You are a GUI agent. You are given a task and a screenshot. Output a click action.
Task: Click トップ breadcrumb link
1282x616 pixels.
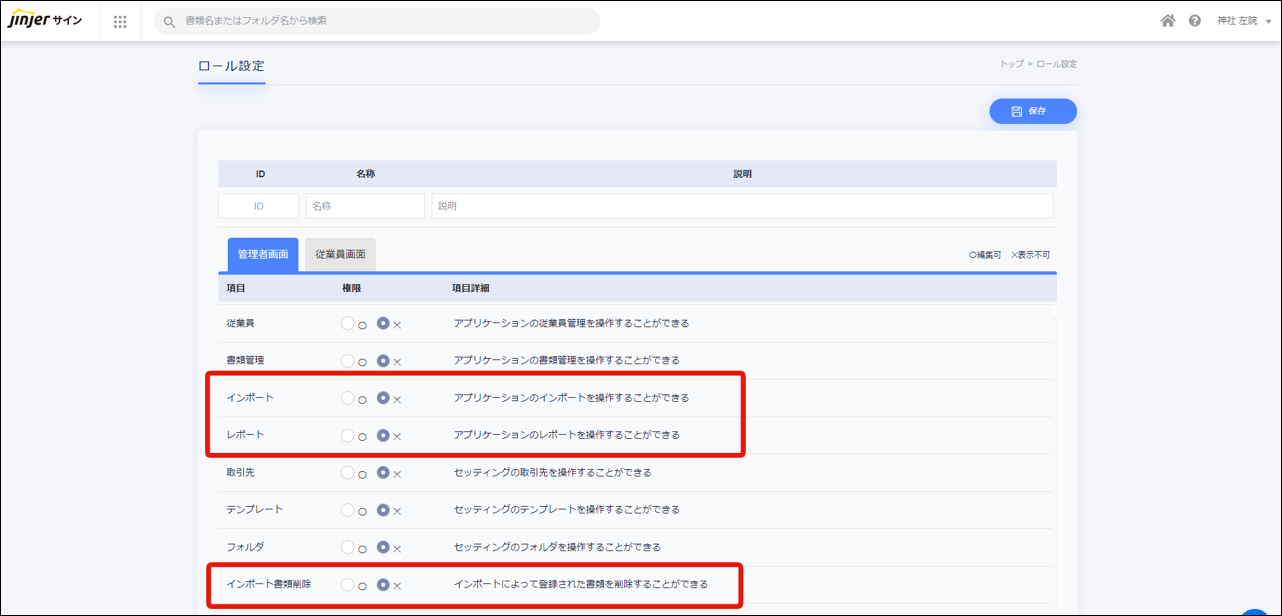1011,64
